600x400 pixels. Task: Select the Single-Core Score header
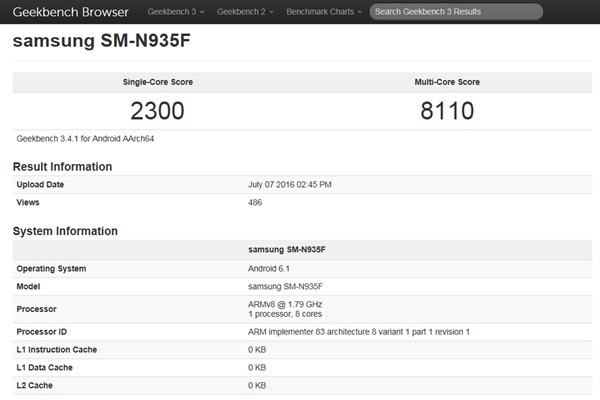click(158, 82)
